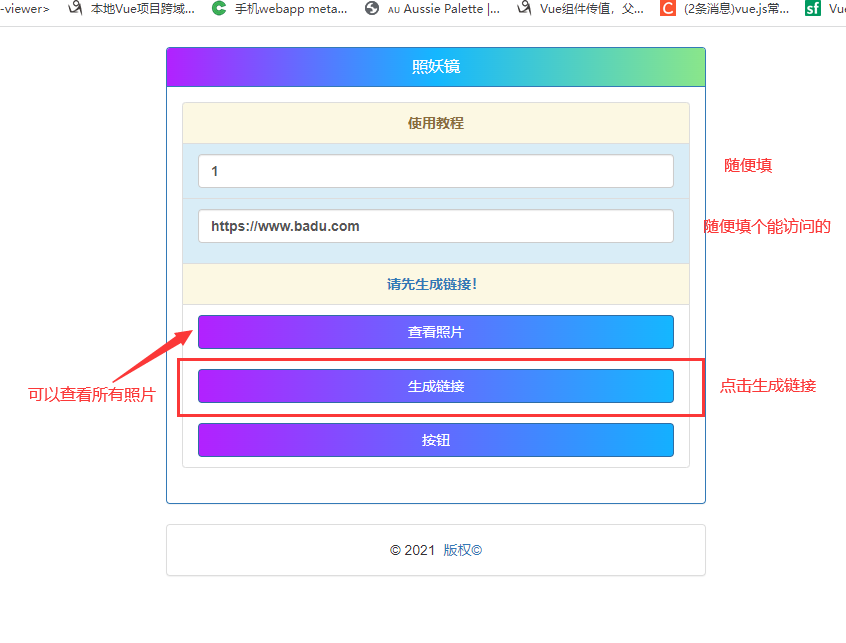Click the © 2021 footer text
Viewport: 846px width, 643px height.
click(412, 550)
